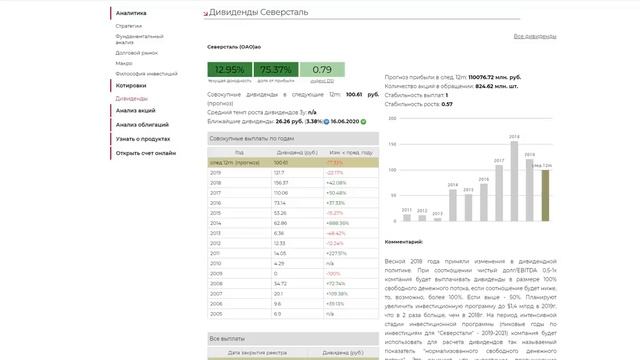Screen dimensions: 640x360
Task: Click the Северсталь (ОАО)ао stock name
Action: pyautogui.click(x=234, y=47)
